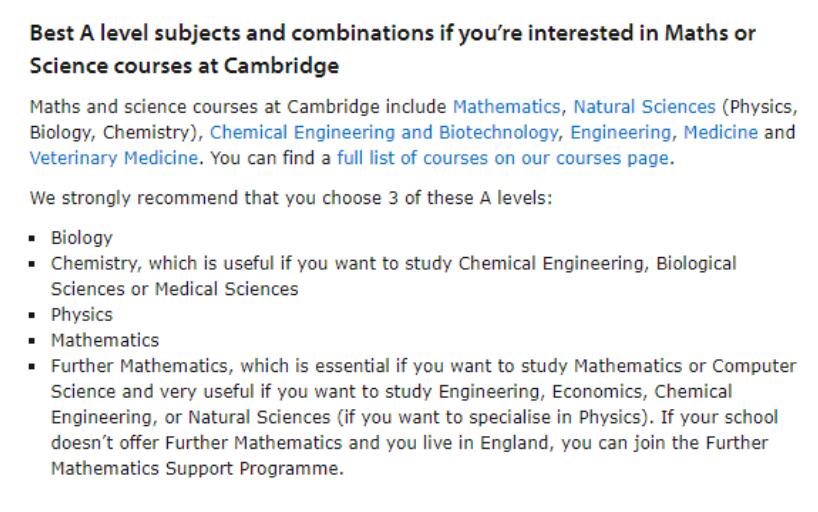Viewport: 818px width, 512px height.
Task: Click the 'Science courses at Cambridge' heading line
Action: pos(184,66)
